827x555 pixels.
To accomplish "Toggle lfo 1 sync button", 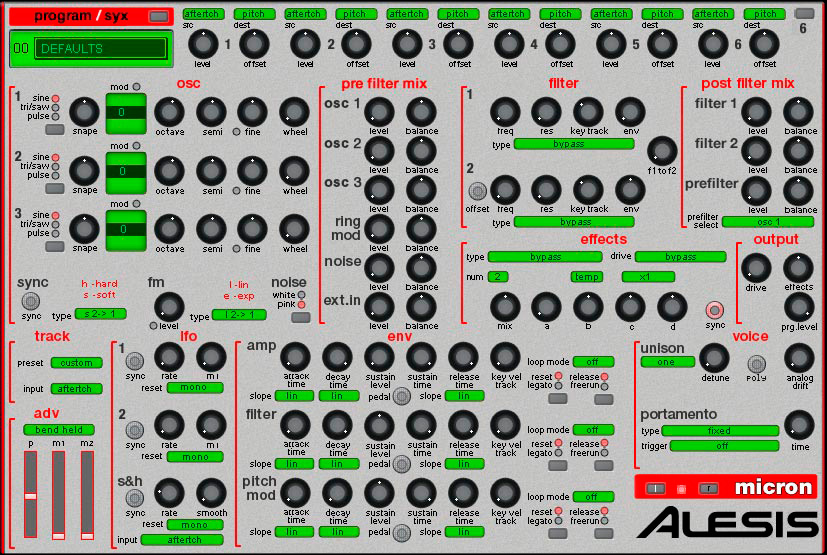I will tap(134, 361).
